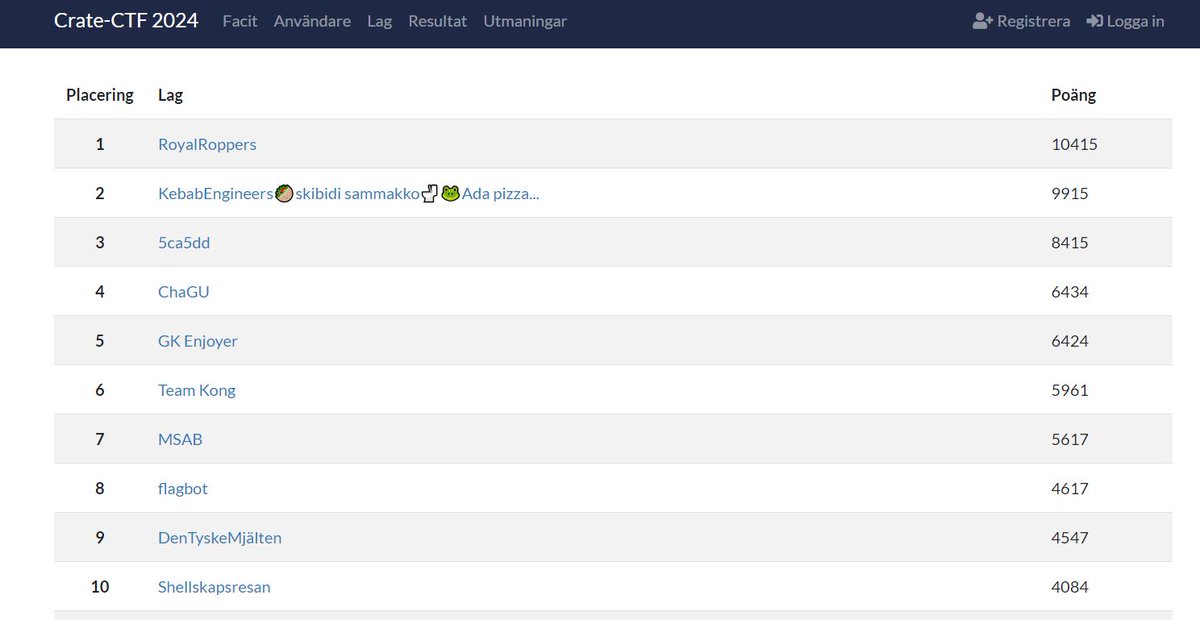View the 5ca5dd team
The height and width of the screenshot is (620, 1200).
coord(184,242)
